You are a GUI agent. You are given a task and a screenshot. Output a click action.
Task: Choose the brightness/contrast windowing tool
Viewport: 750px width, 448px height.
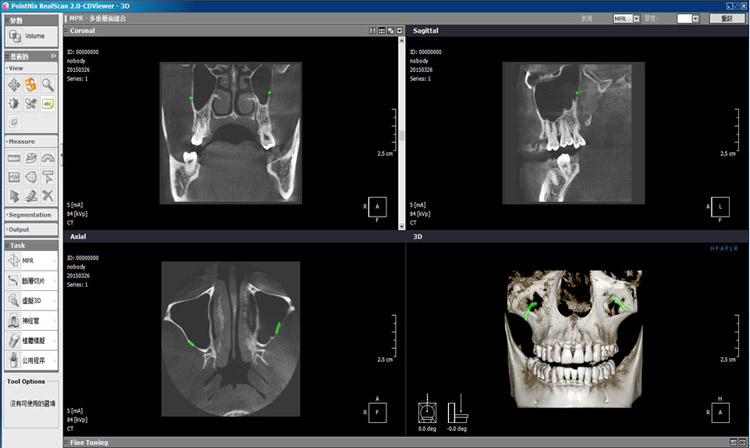[x=14, y=104]
